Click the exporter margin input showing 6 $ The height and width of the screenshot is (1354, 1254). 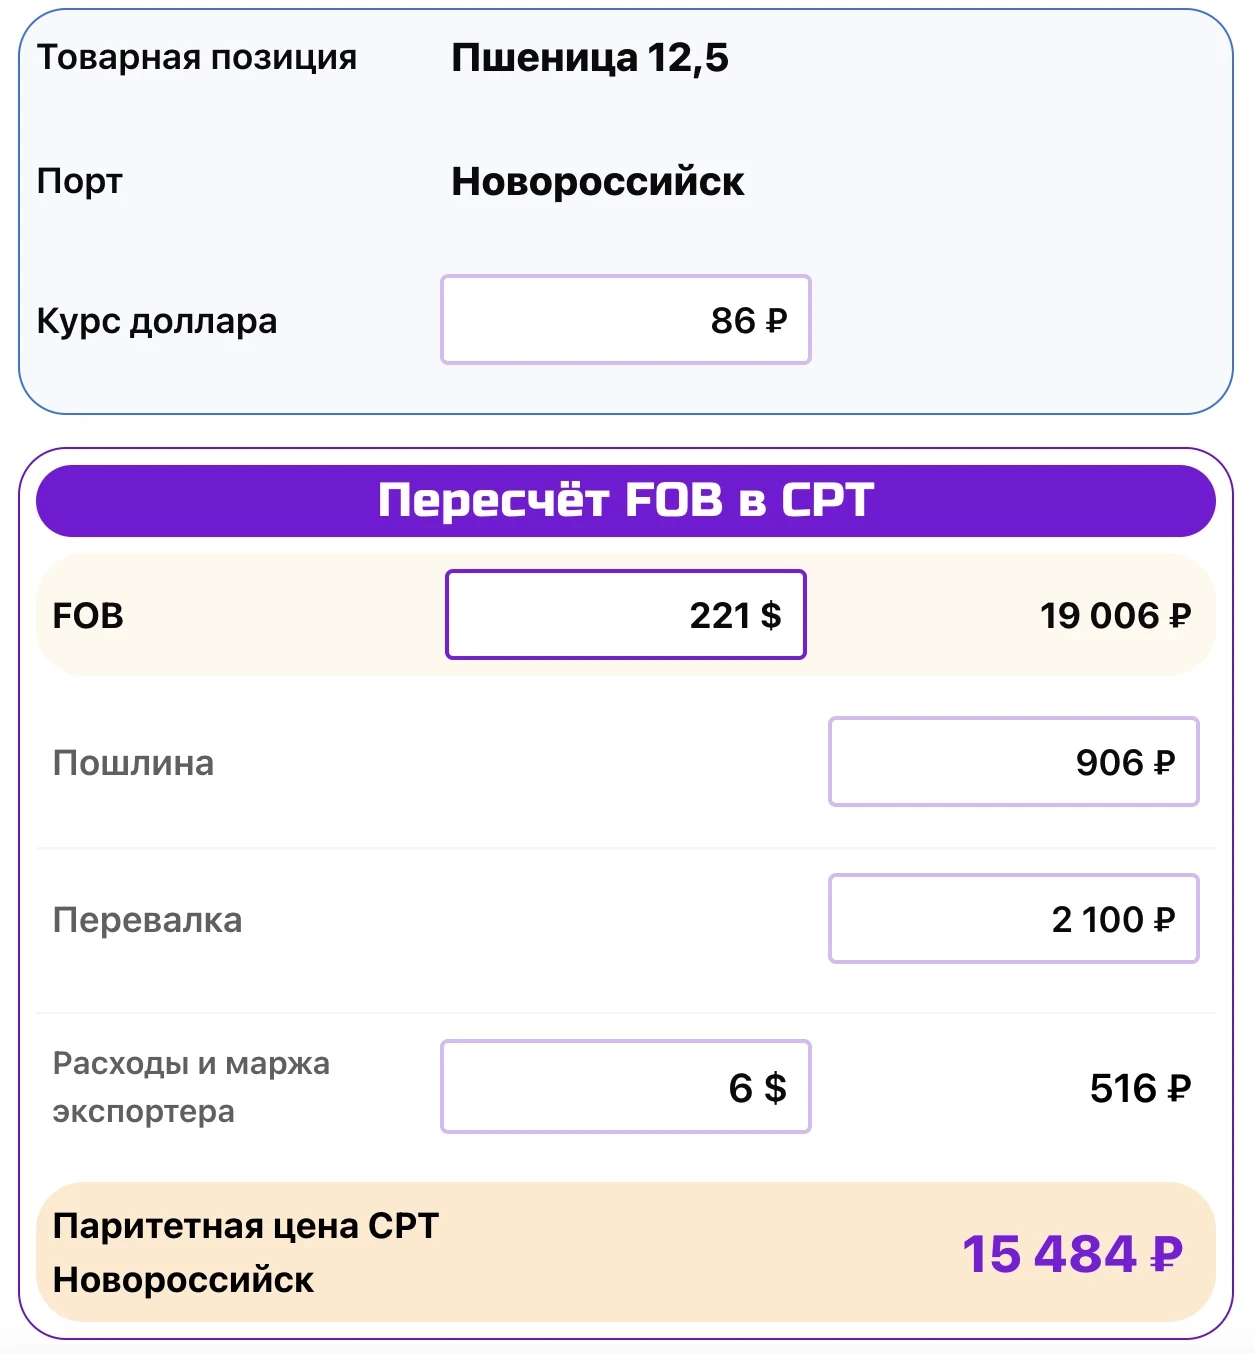pyautogui.click(x=625, y=1087)
